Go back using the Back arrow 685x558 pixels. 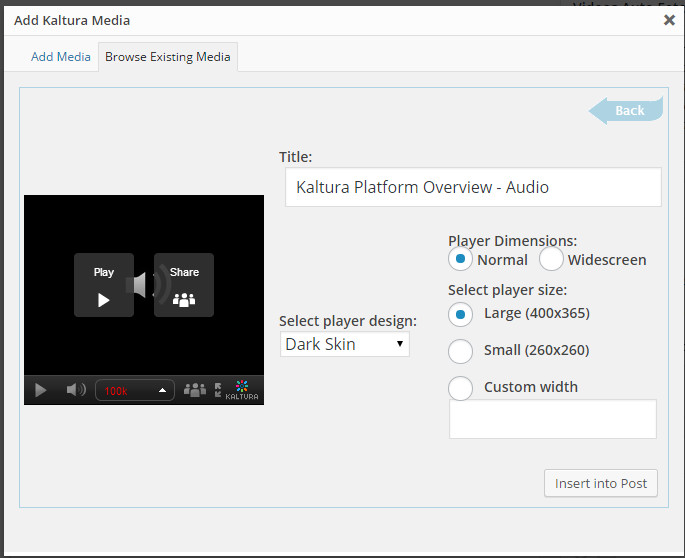click(x=627, y=110)
